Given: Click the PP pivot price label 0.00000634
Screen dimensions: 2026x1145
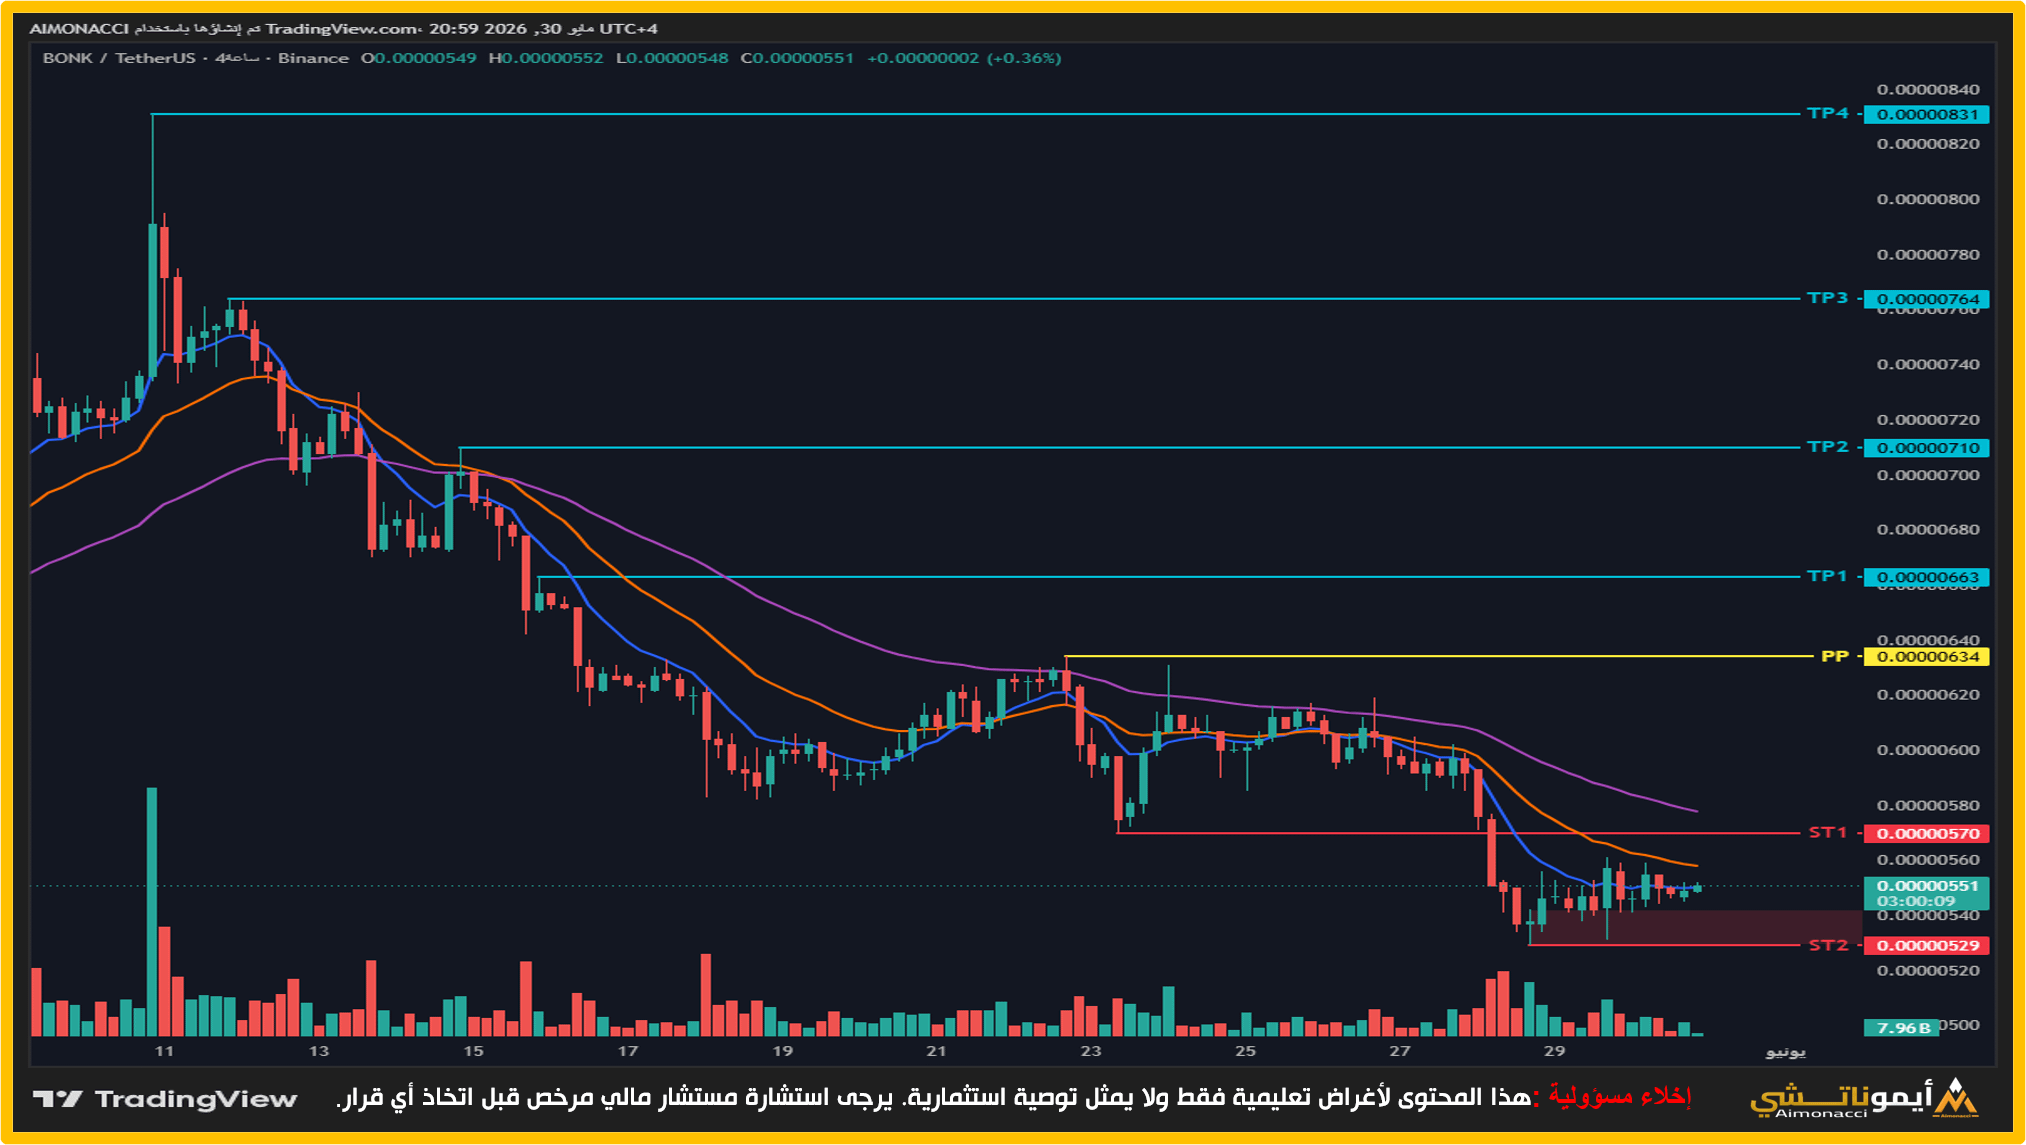Looking at the screenshot, I should tap(1926, 657).
